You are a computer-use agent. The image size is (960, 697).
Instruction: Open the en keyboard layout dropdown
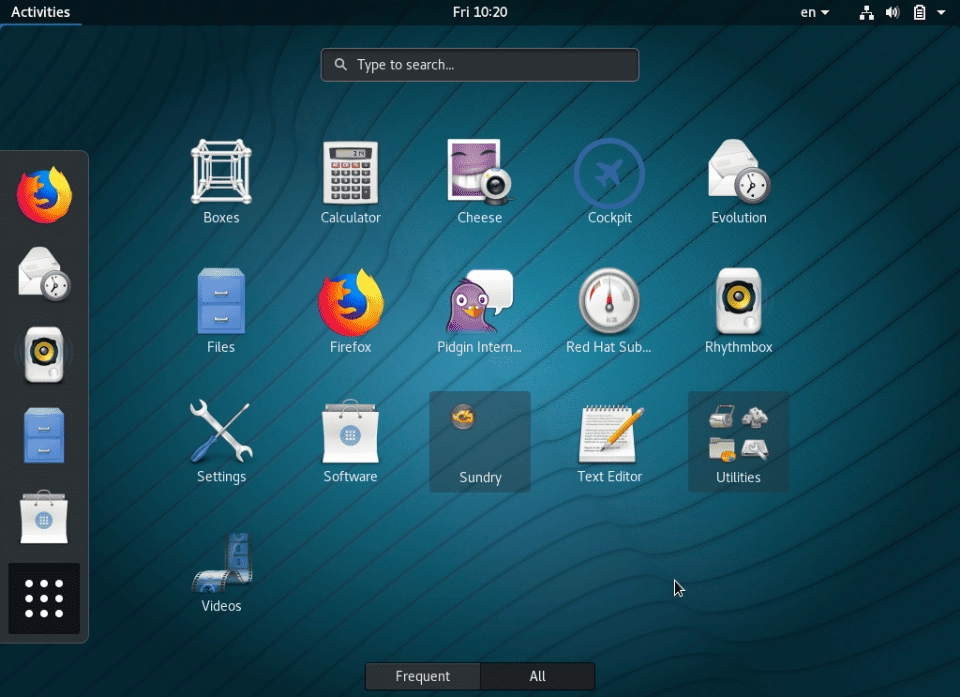pyautogui.click(x=814, y=12)
